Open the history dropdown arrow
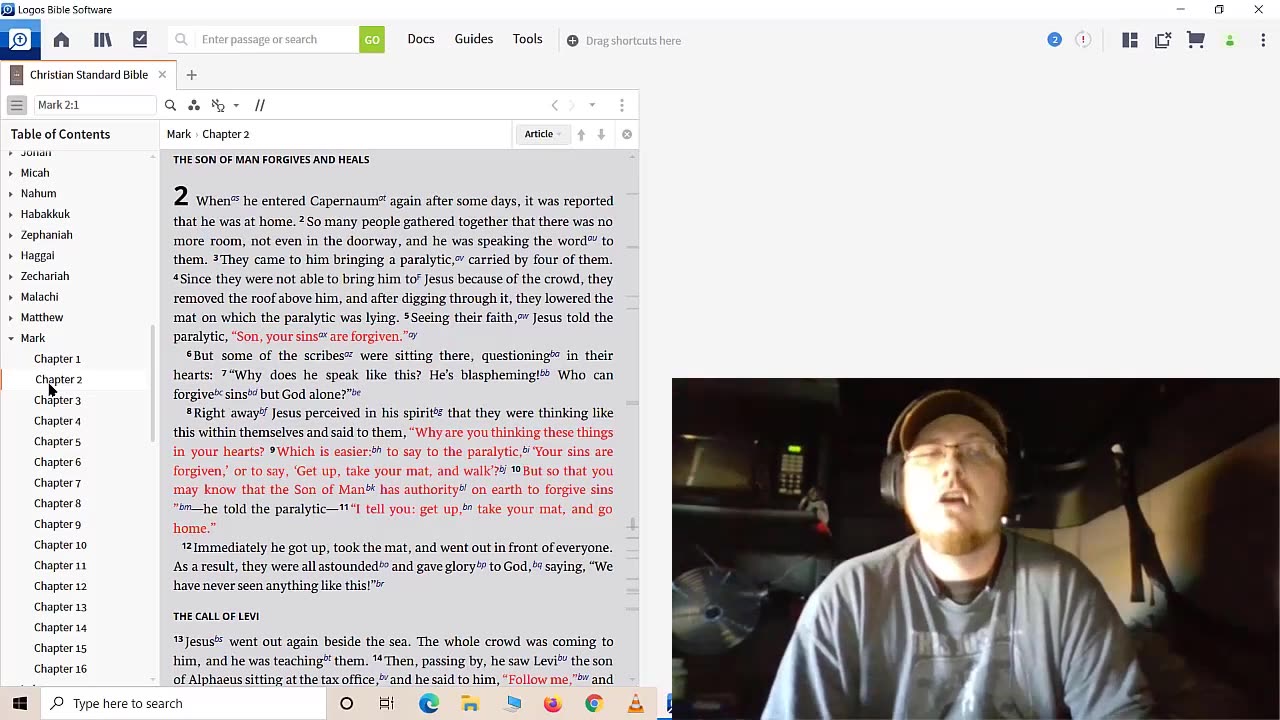 tap(592, 105)
